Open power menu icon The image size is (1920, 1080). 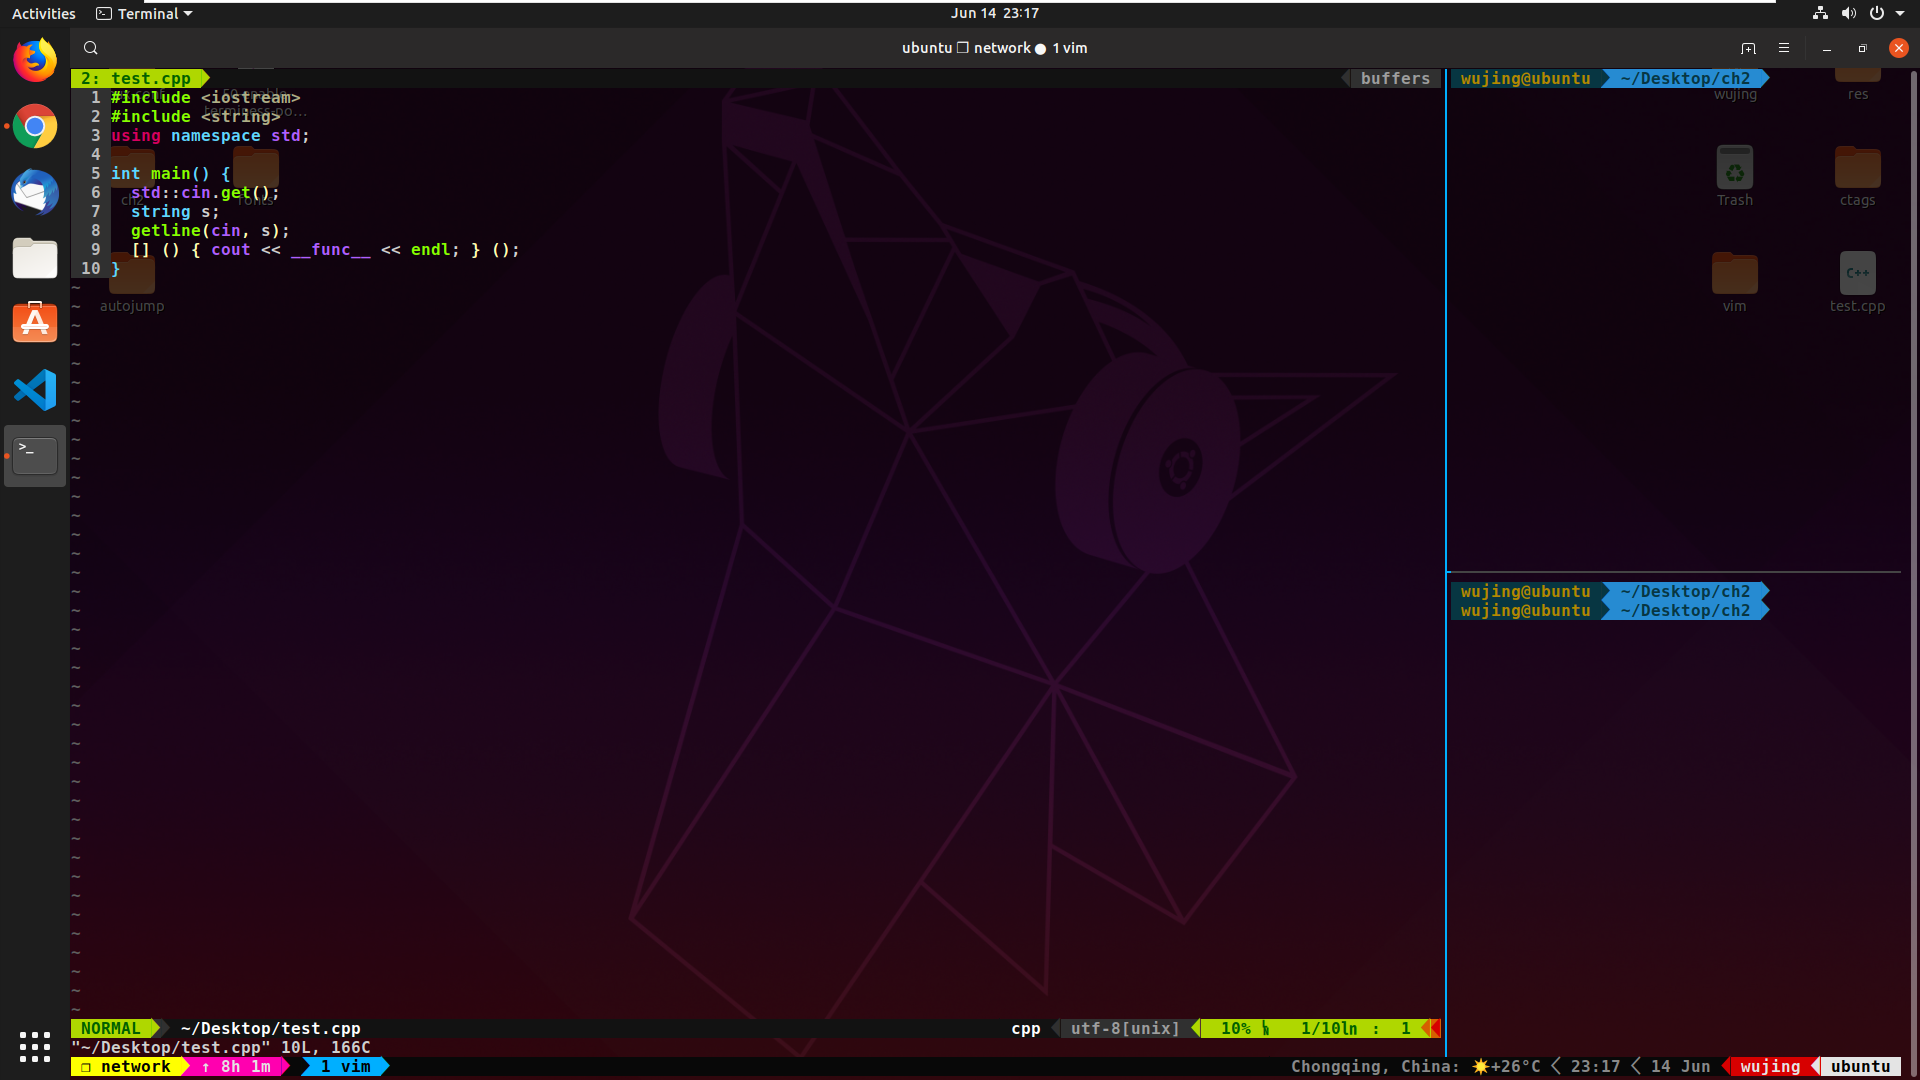[x=1877, y=13]
